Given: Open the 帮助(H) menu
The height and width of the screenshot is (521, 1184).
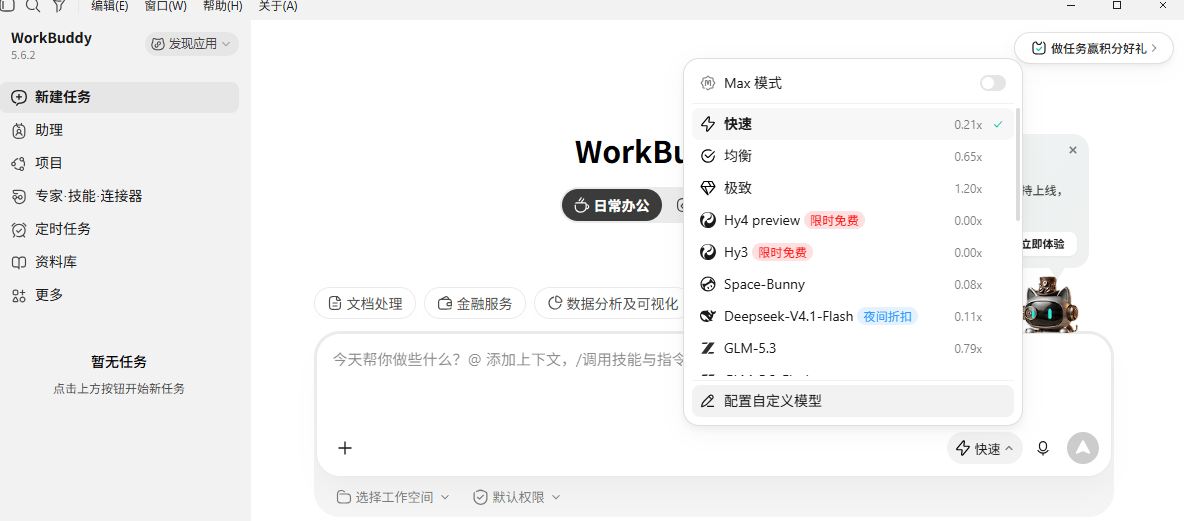Looking at the screenshot, I should pos(223,6).
